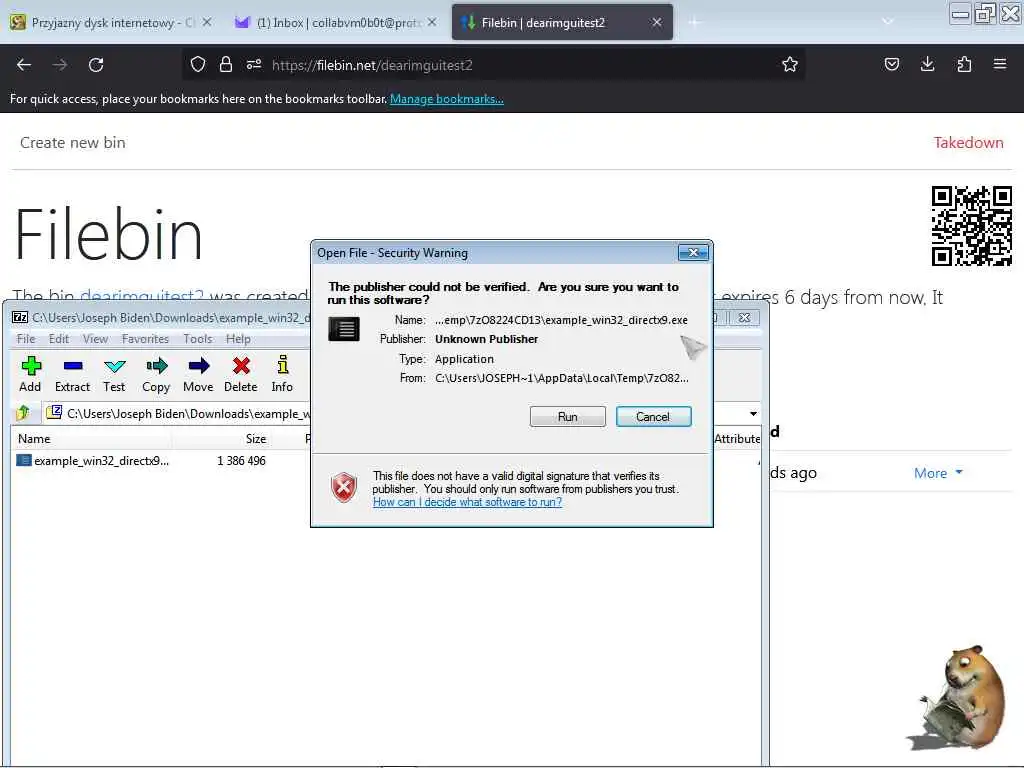Reload the Filebin page
This screenshot has width=1024, height=768.
pos(96,65)
